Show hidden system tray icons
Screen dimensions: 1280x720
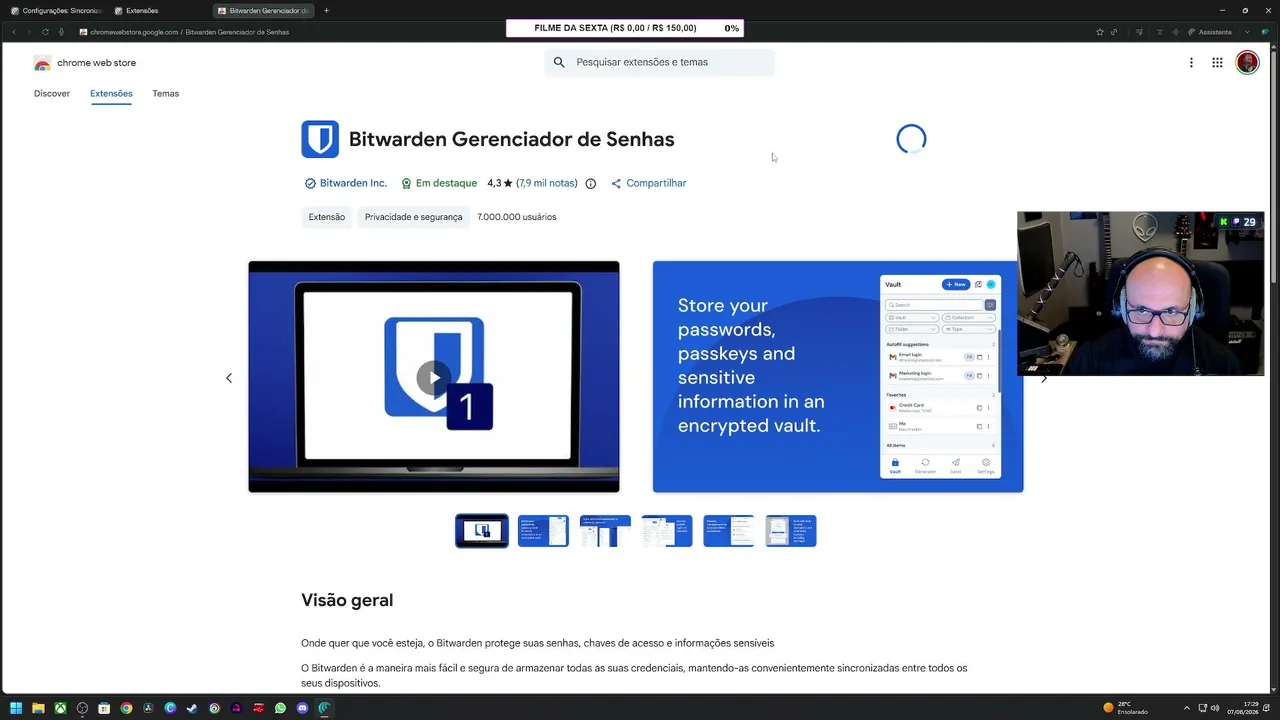click(x=1186, y=708)
